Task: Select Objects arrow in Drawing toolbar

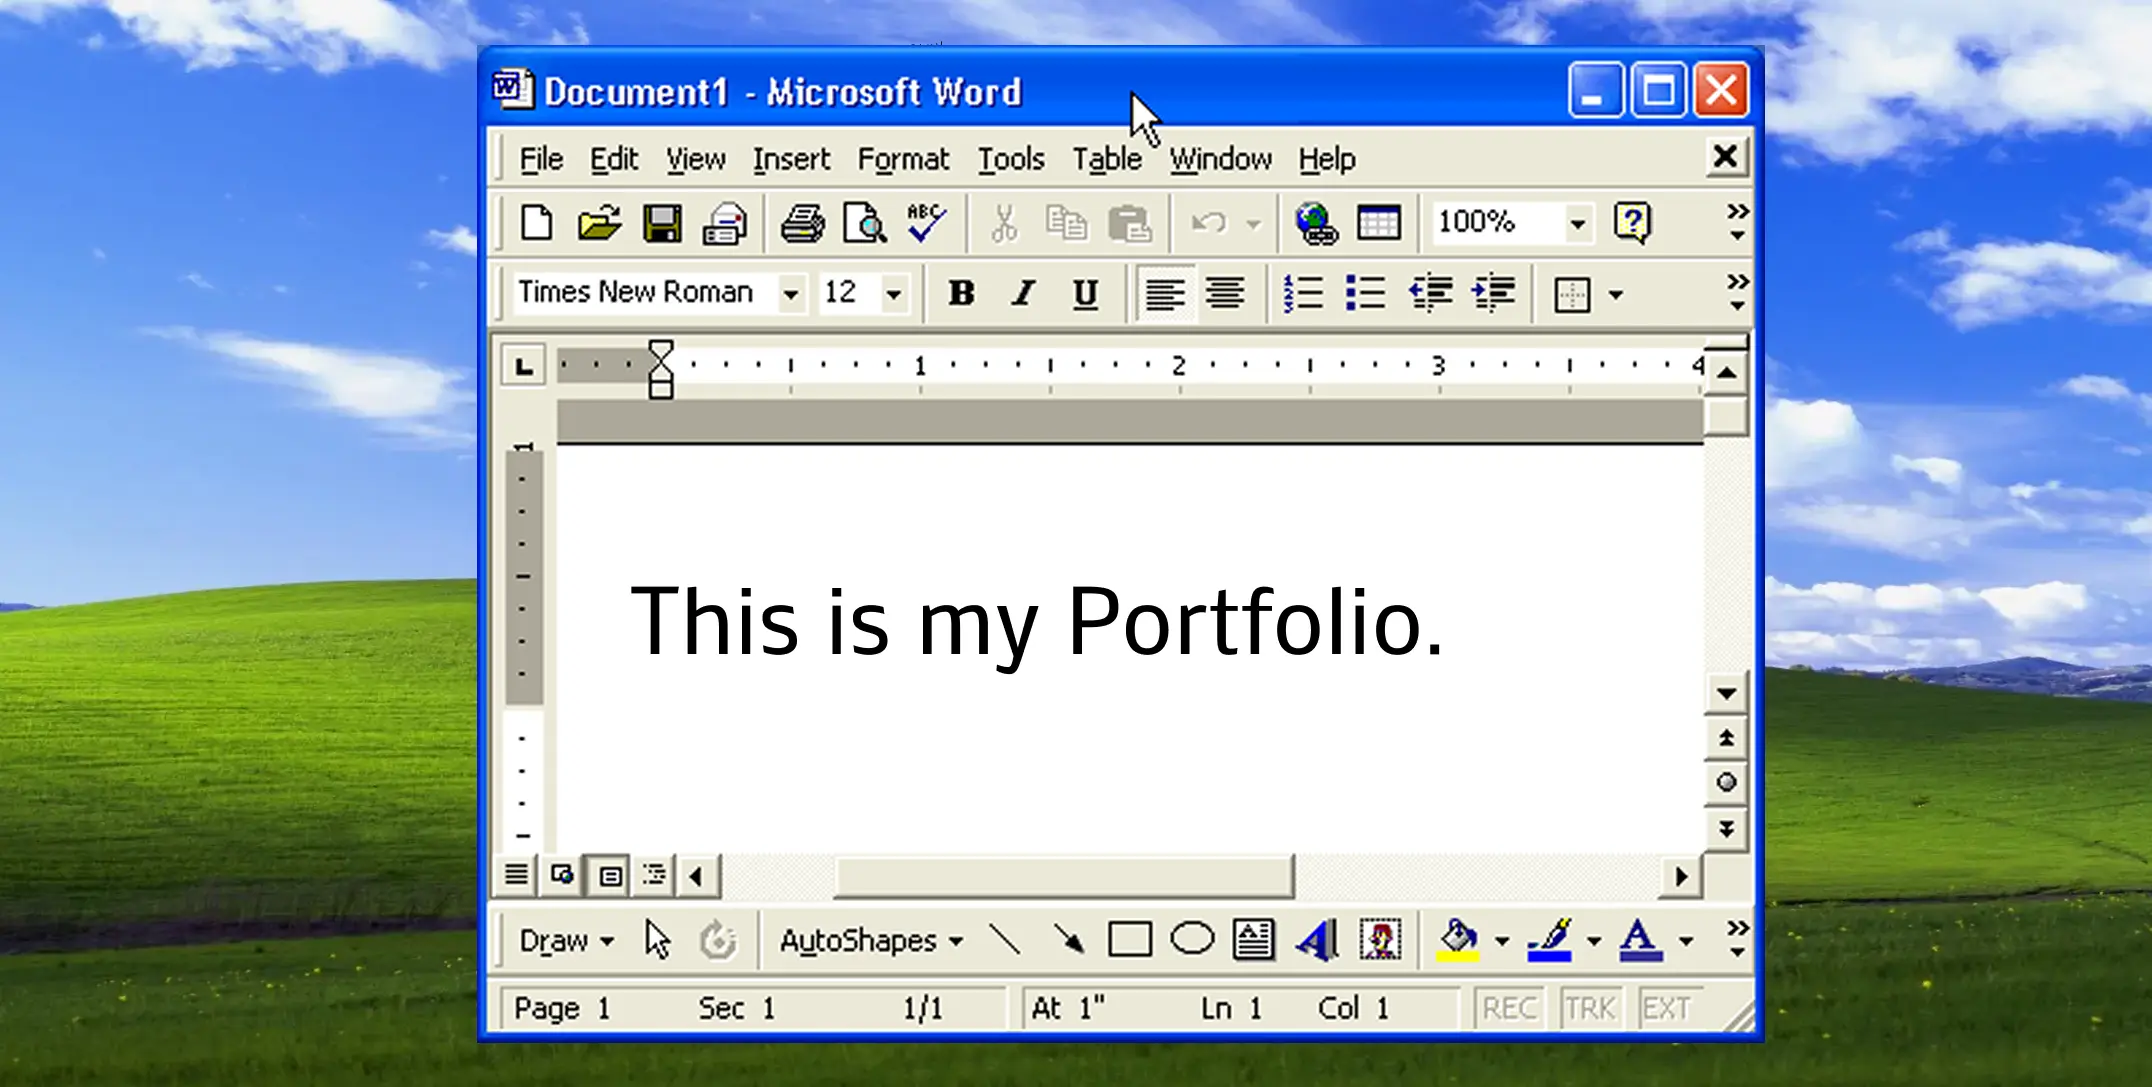Action: coord(657,940)
